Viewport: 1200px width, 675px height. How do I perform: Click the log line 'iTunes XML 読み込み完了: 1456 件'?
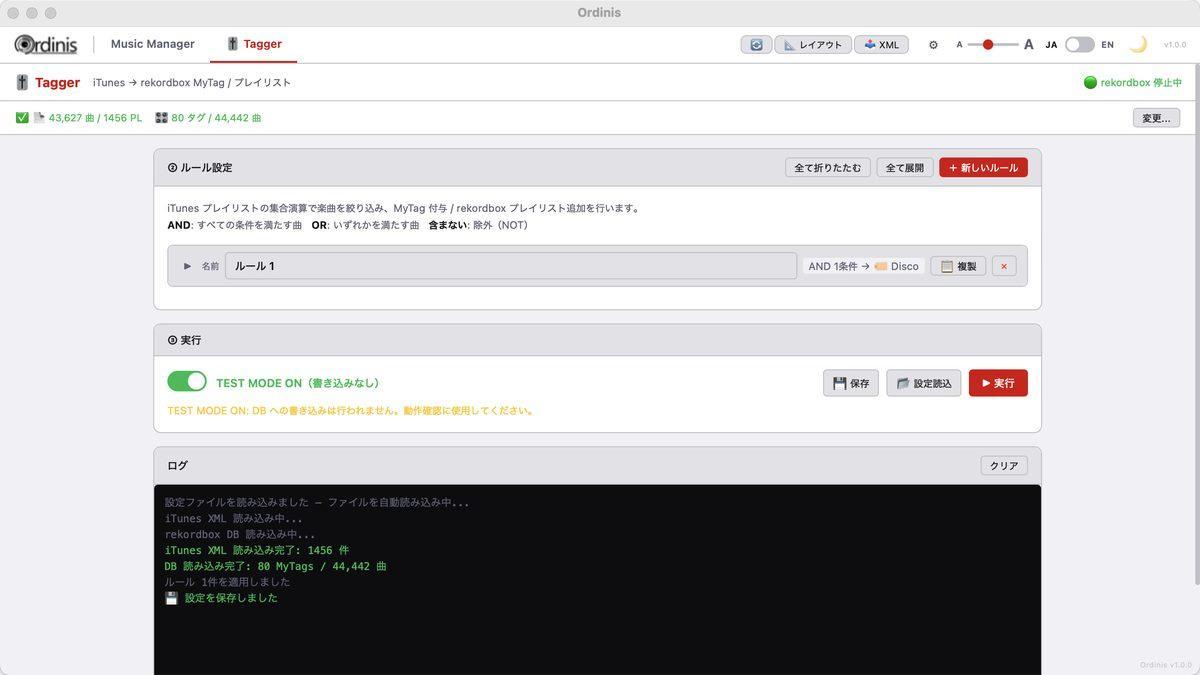click(257, 550)
